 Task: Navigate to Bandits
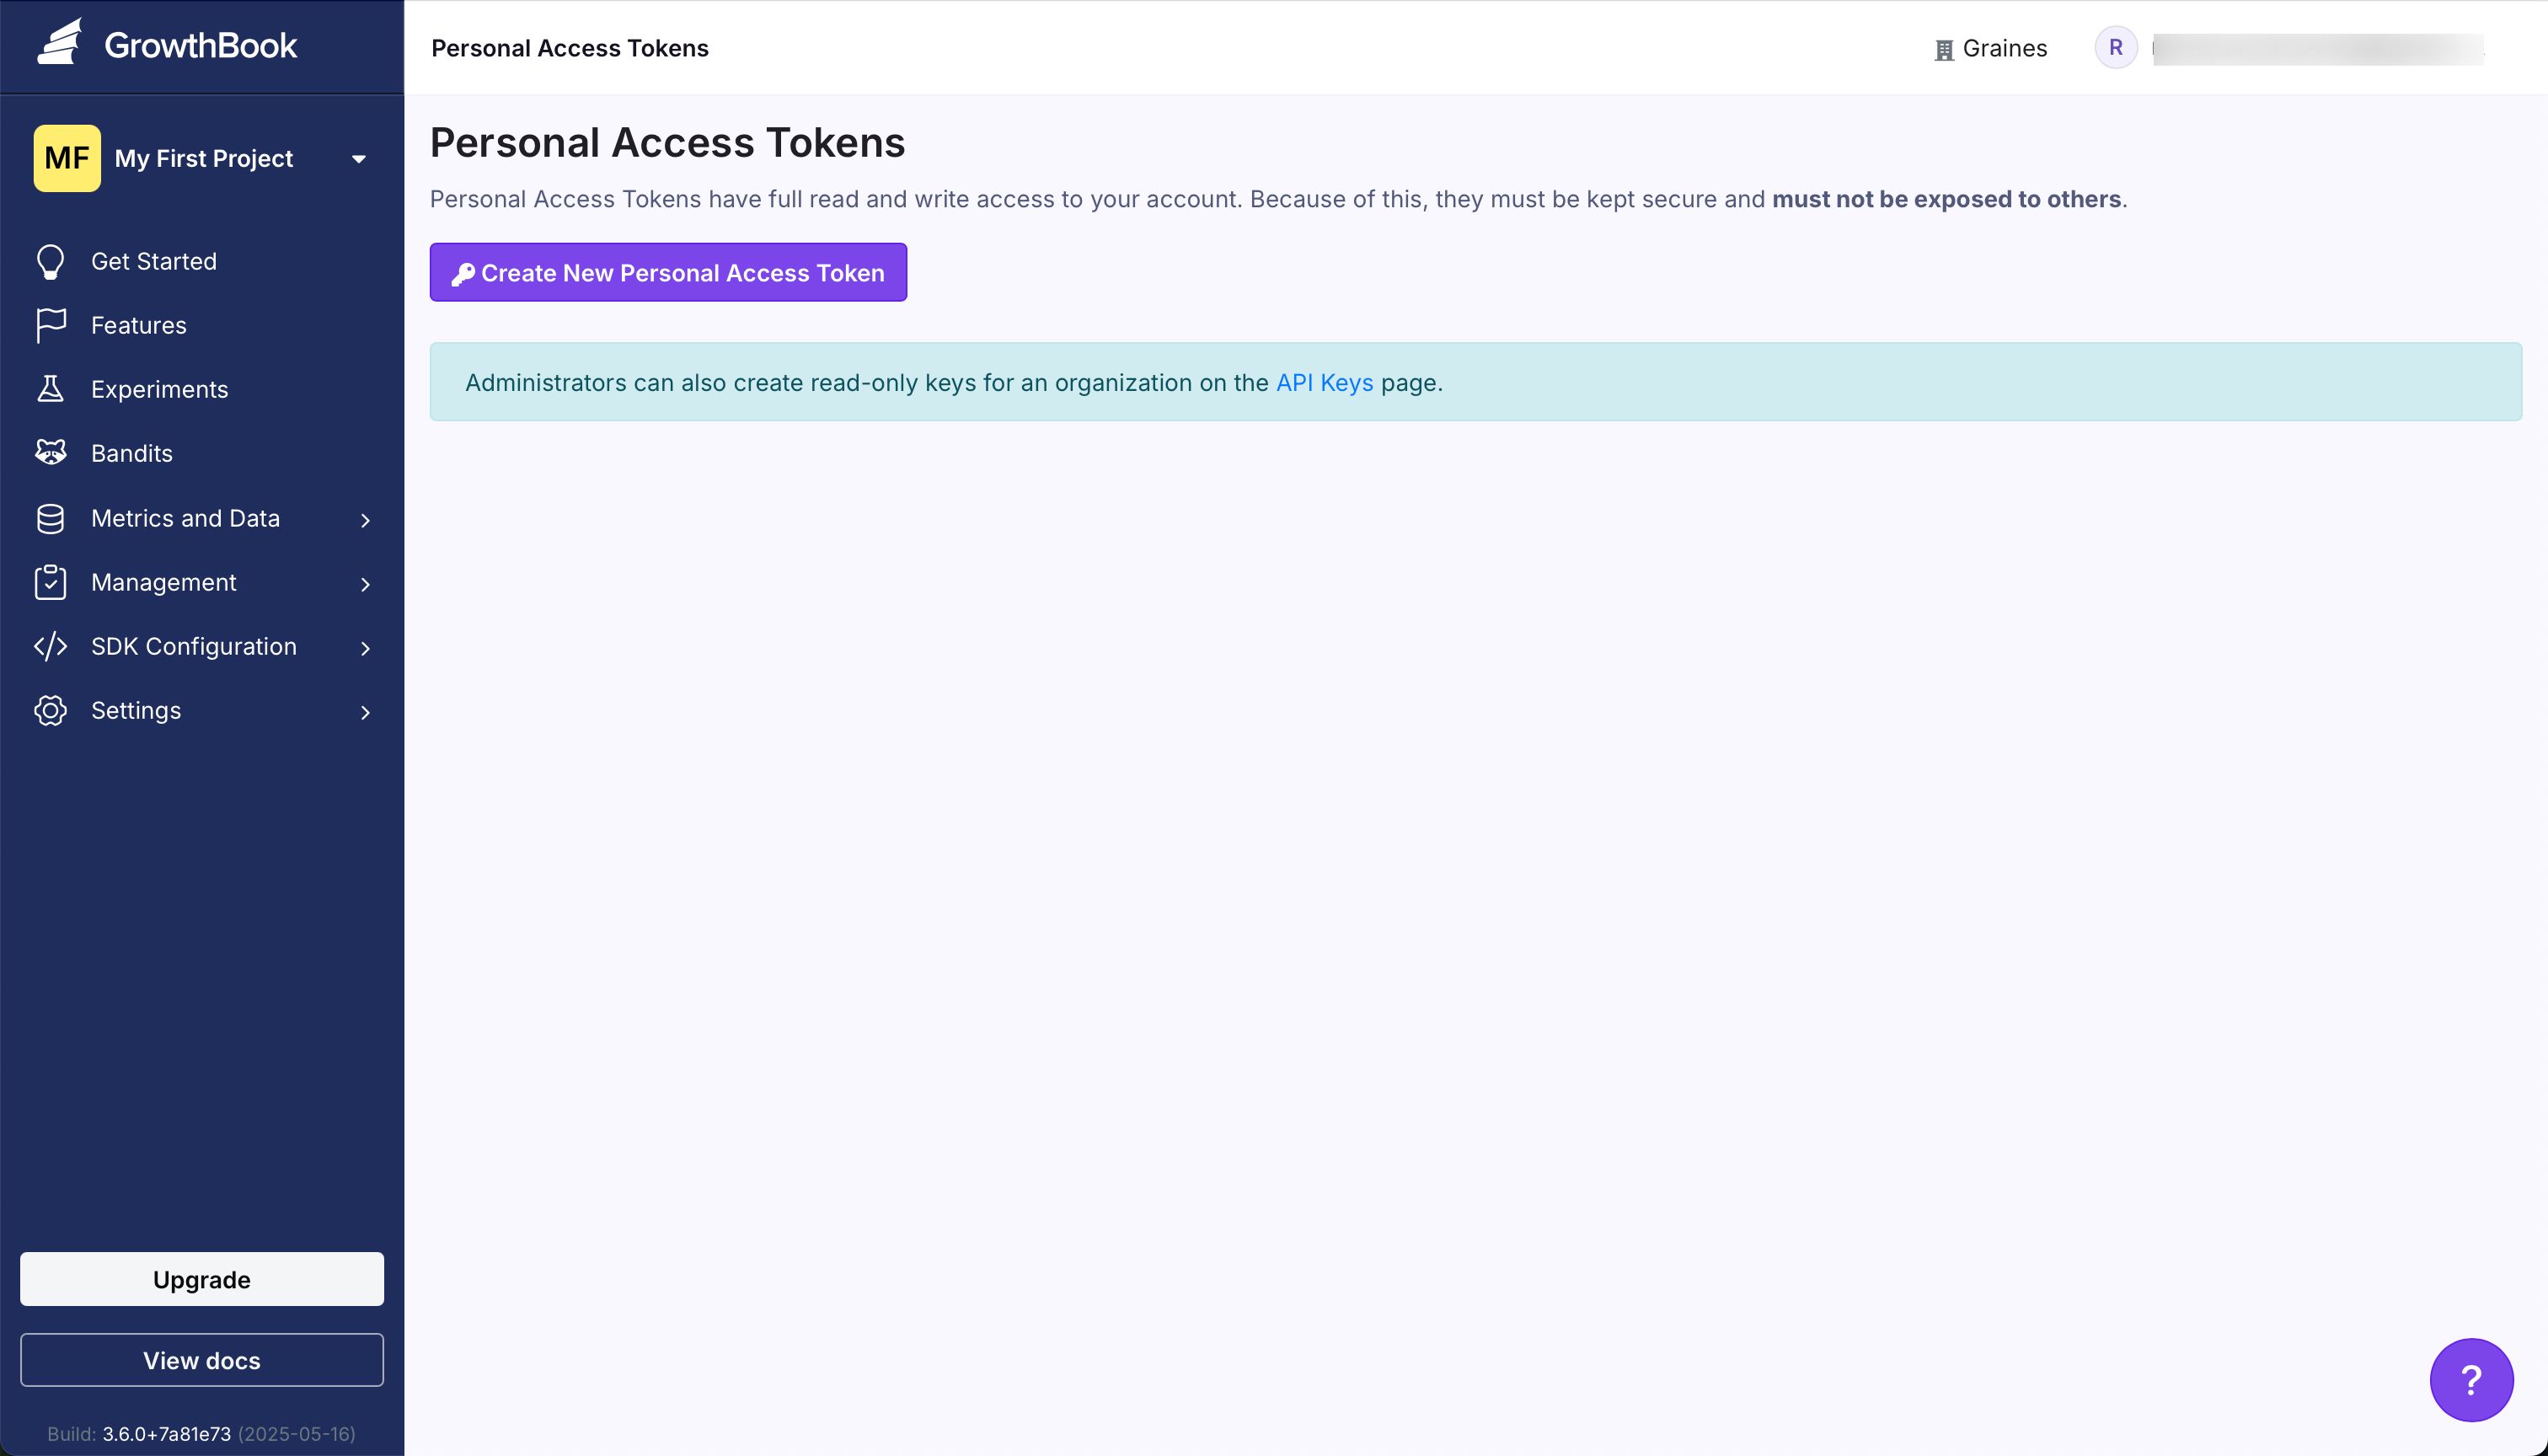[132, 453]
